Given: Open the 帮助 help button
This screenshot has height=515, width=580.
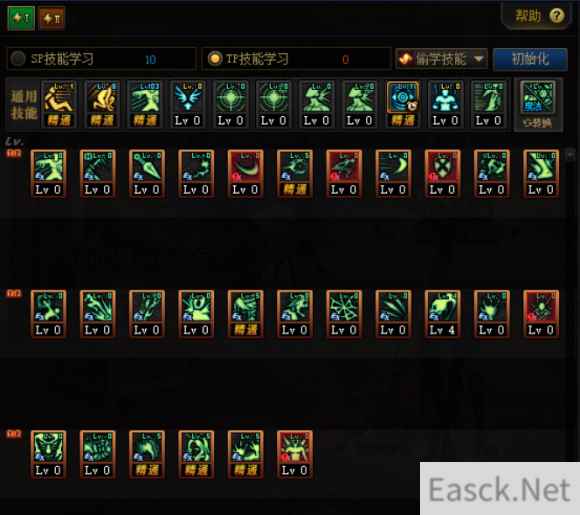Looking at the screenshot, I should pos(539,16).
